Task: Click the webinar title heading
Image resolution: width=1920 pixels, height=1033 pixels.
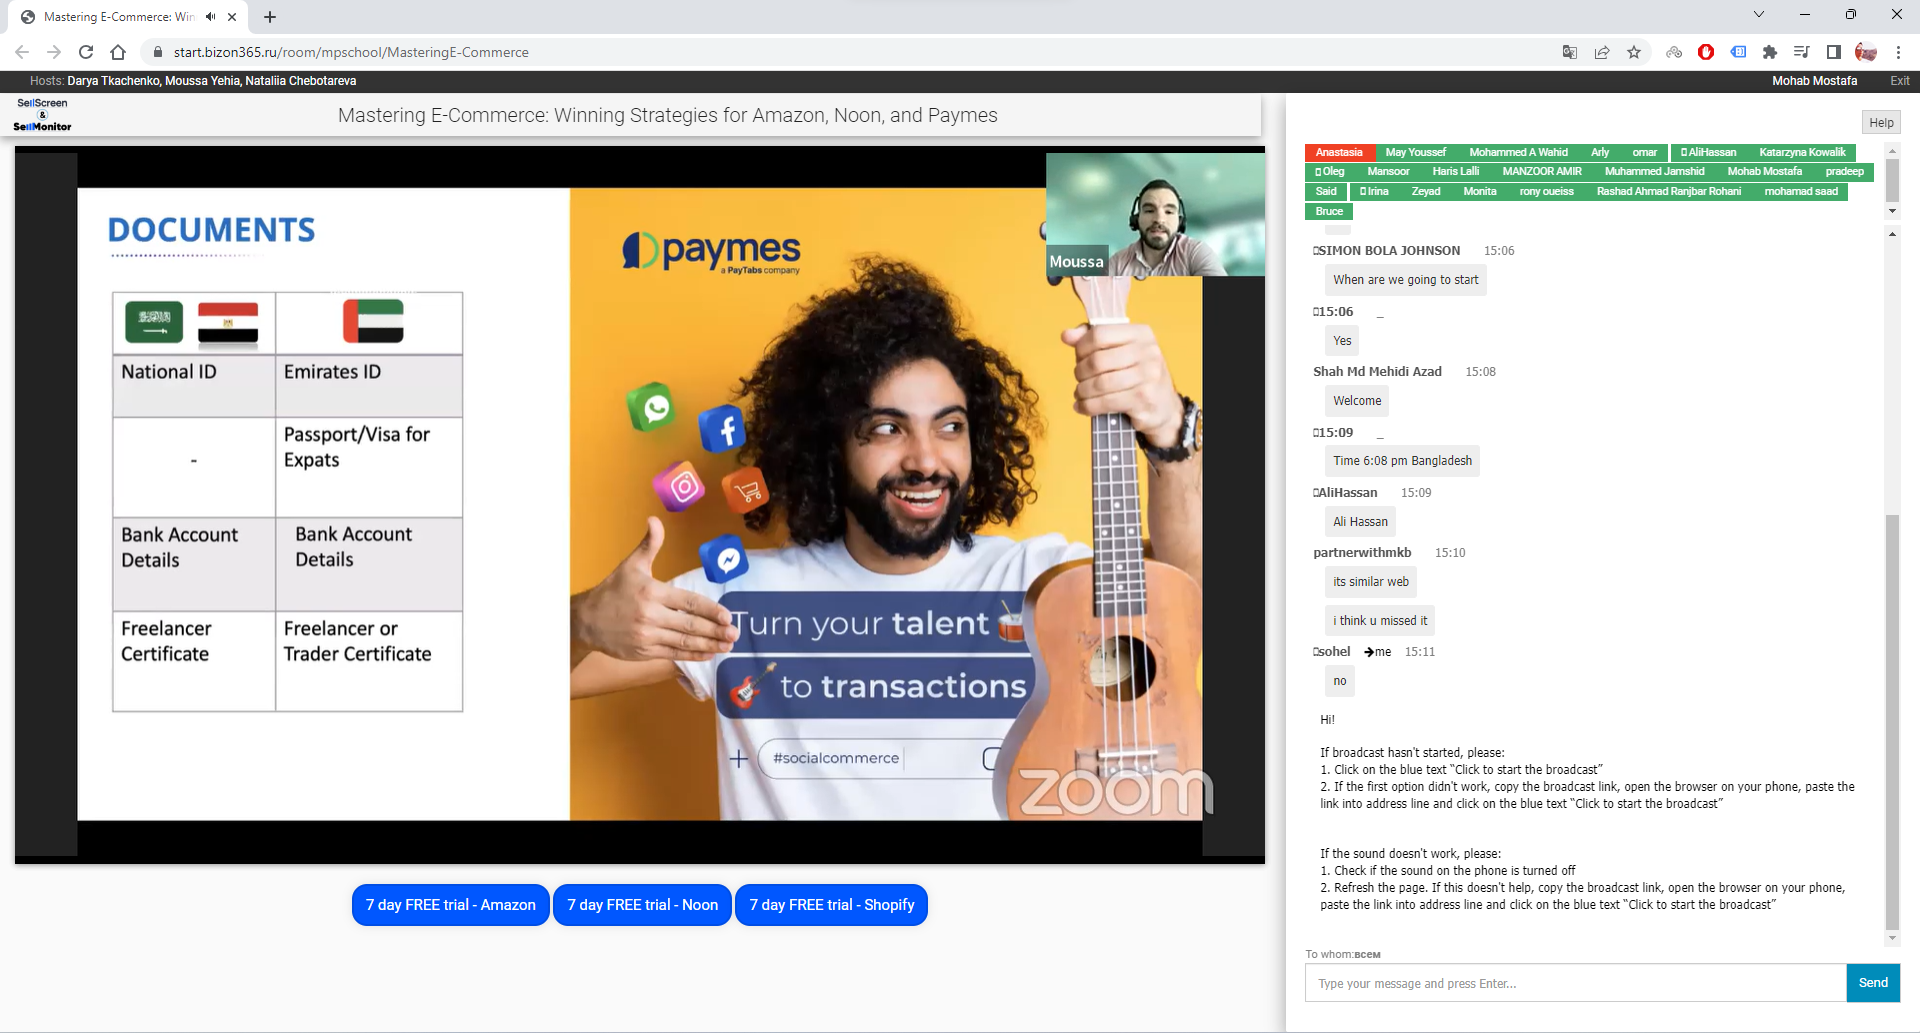Action: point(668,115)
